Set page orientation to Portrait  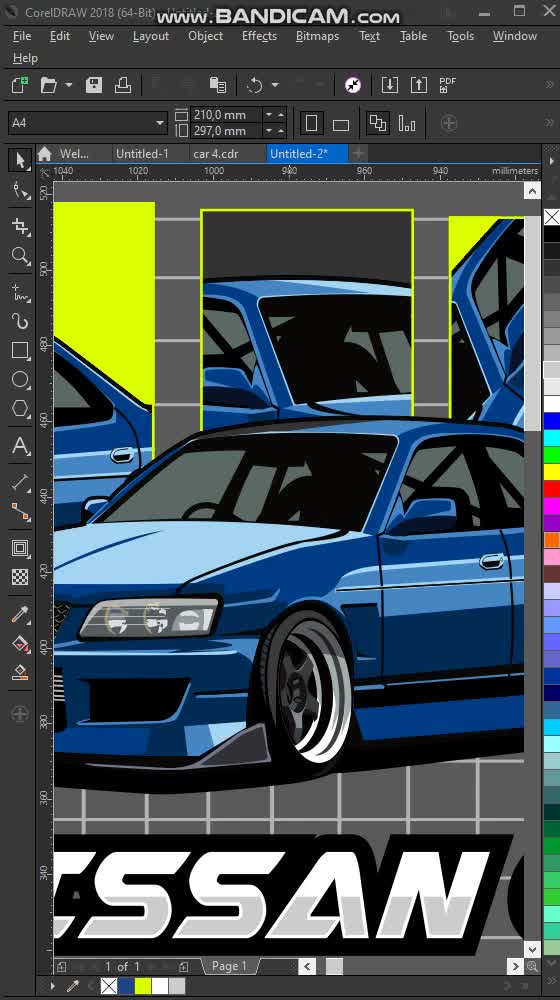click(x=311, y=122)
